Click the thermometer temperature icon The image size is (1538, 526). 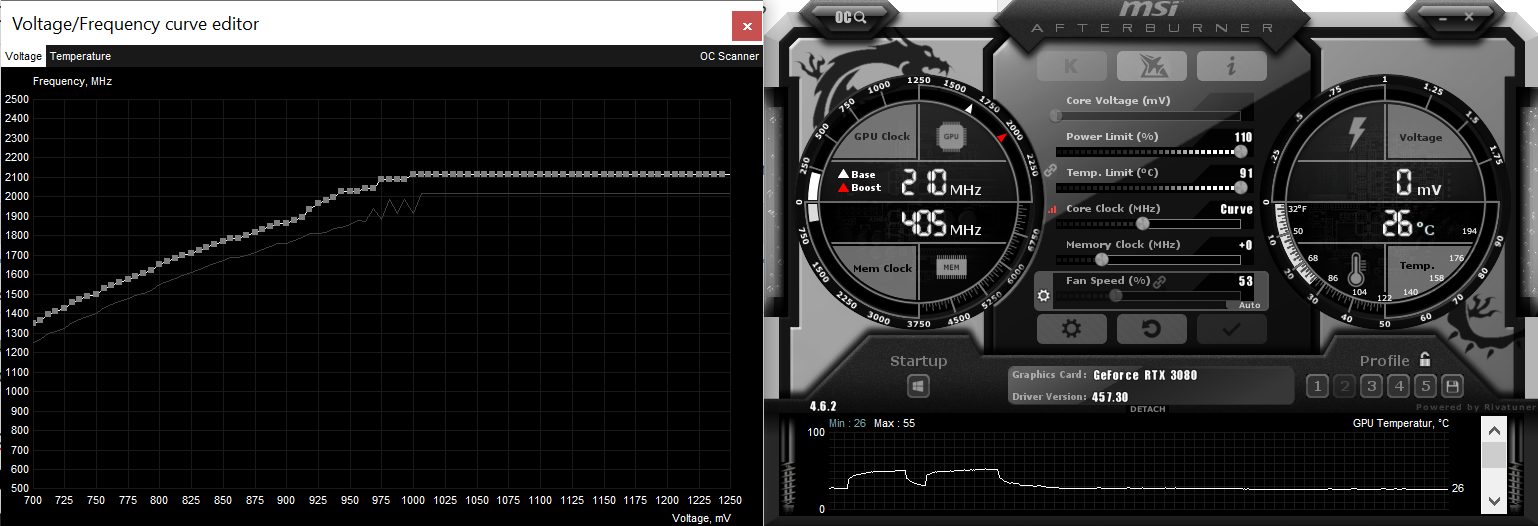click(1356, 268)
